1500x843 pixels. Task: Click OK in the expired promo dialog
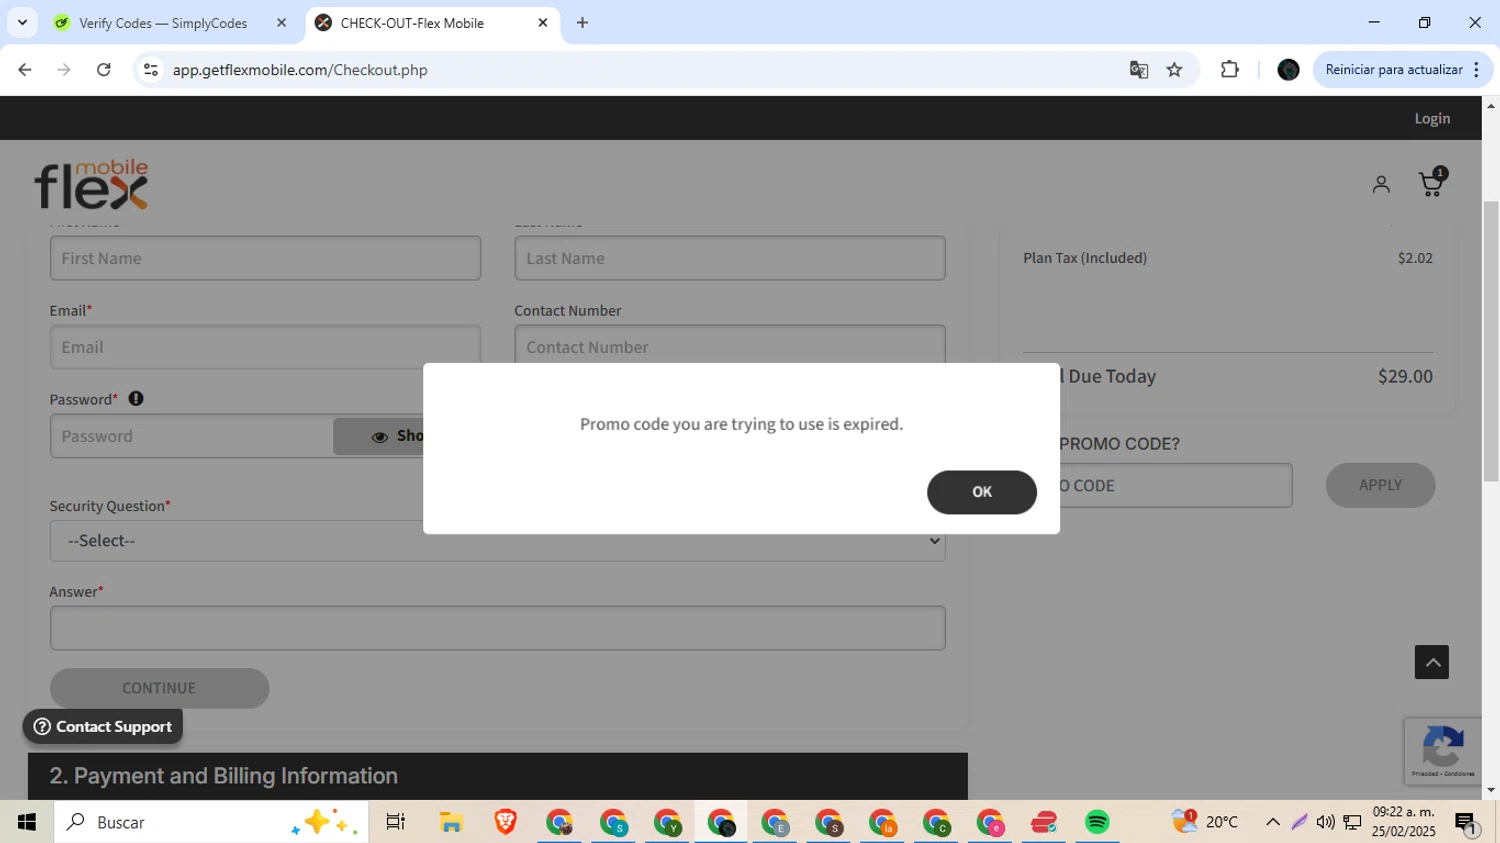(x=981, y=492)
